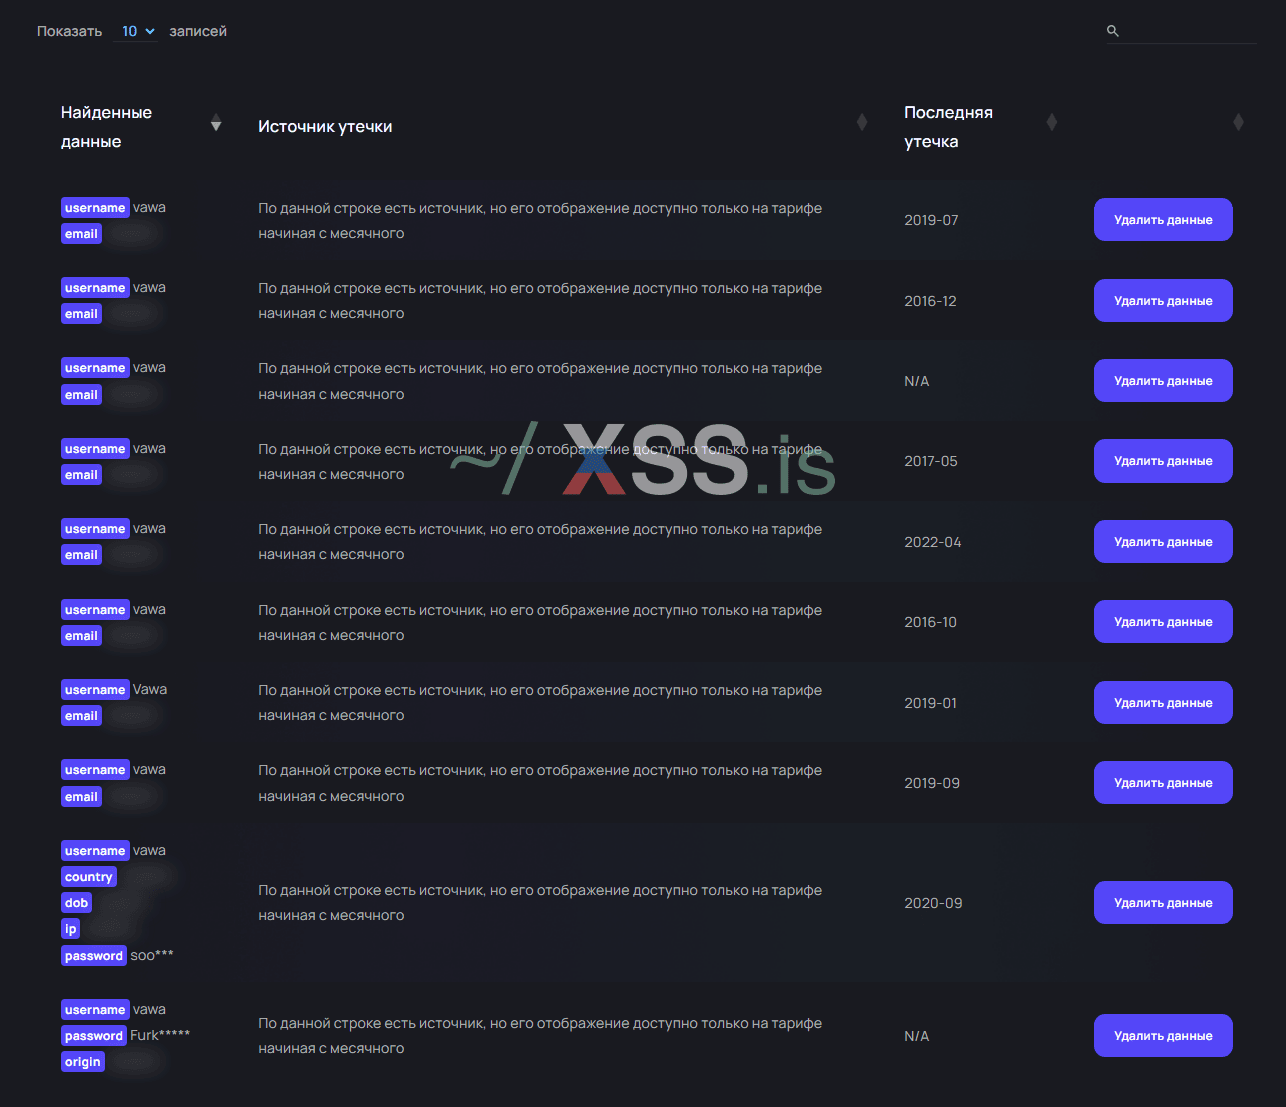This screenshot has height=1107, width=1286.
Task: Click the masked password "Furk*****"
Action: [160, 1035]
